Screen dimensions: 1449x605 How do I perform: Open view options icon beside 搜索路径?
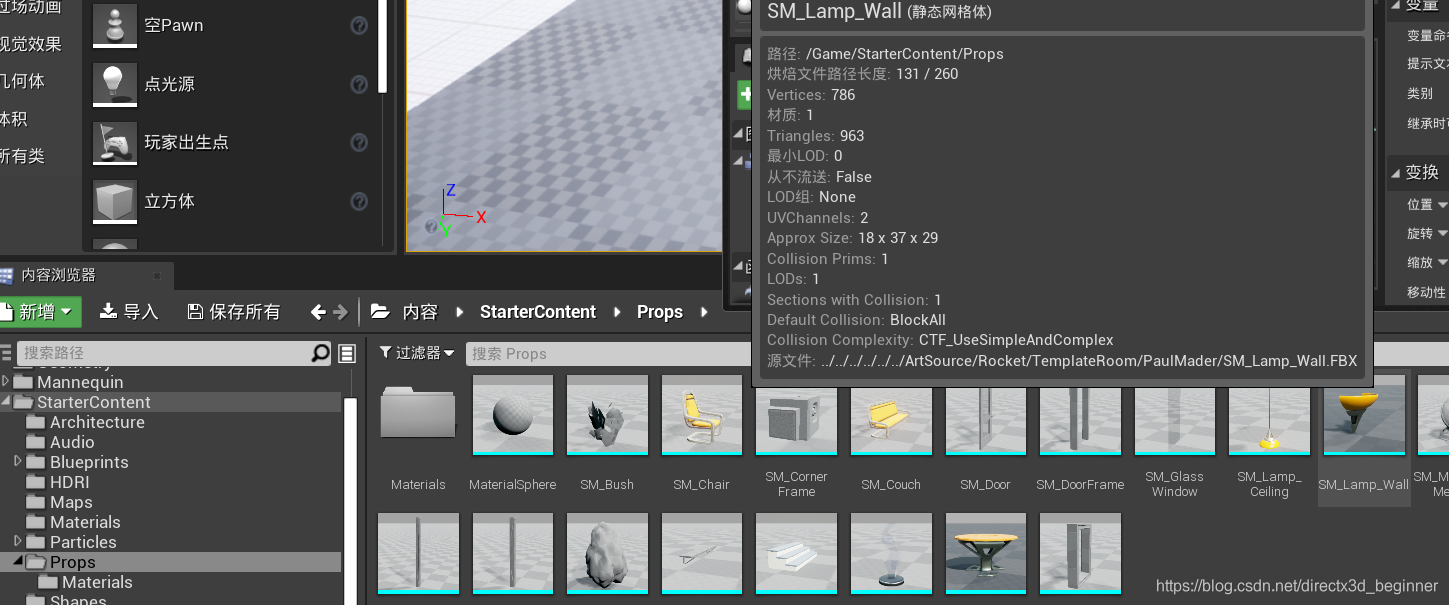click(347, 353)
